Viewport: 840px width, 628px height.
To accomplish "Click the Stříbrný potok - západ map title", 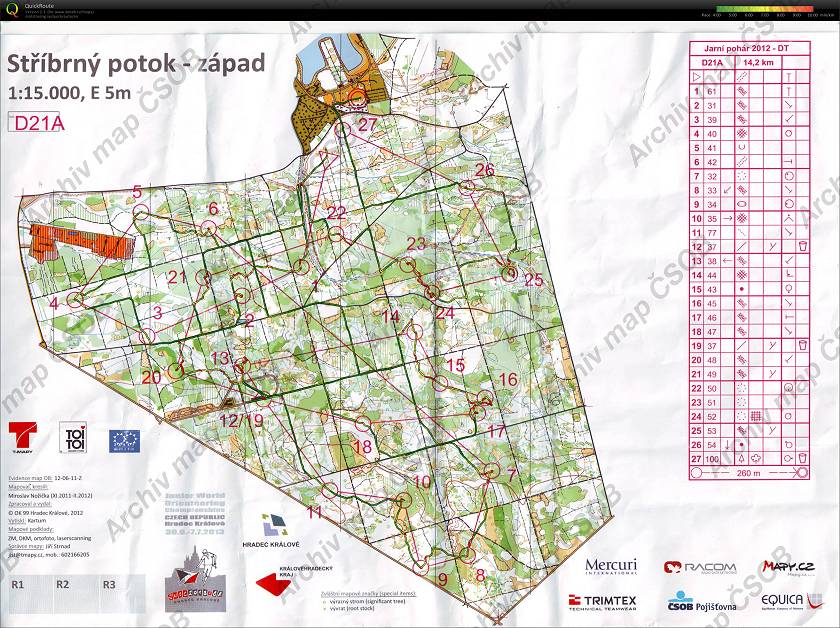I will pyautogui.click(x=136, y=65).
